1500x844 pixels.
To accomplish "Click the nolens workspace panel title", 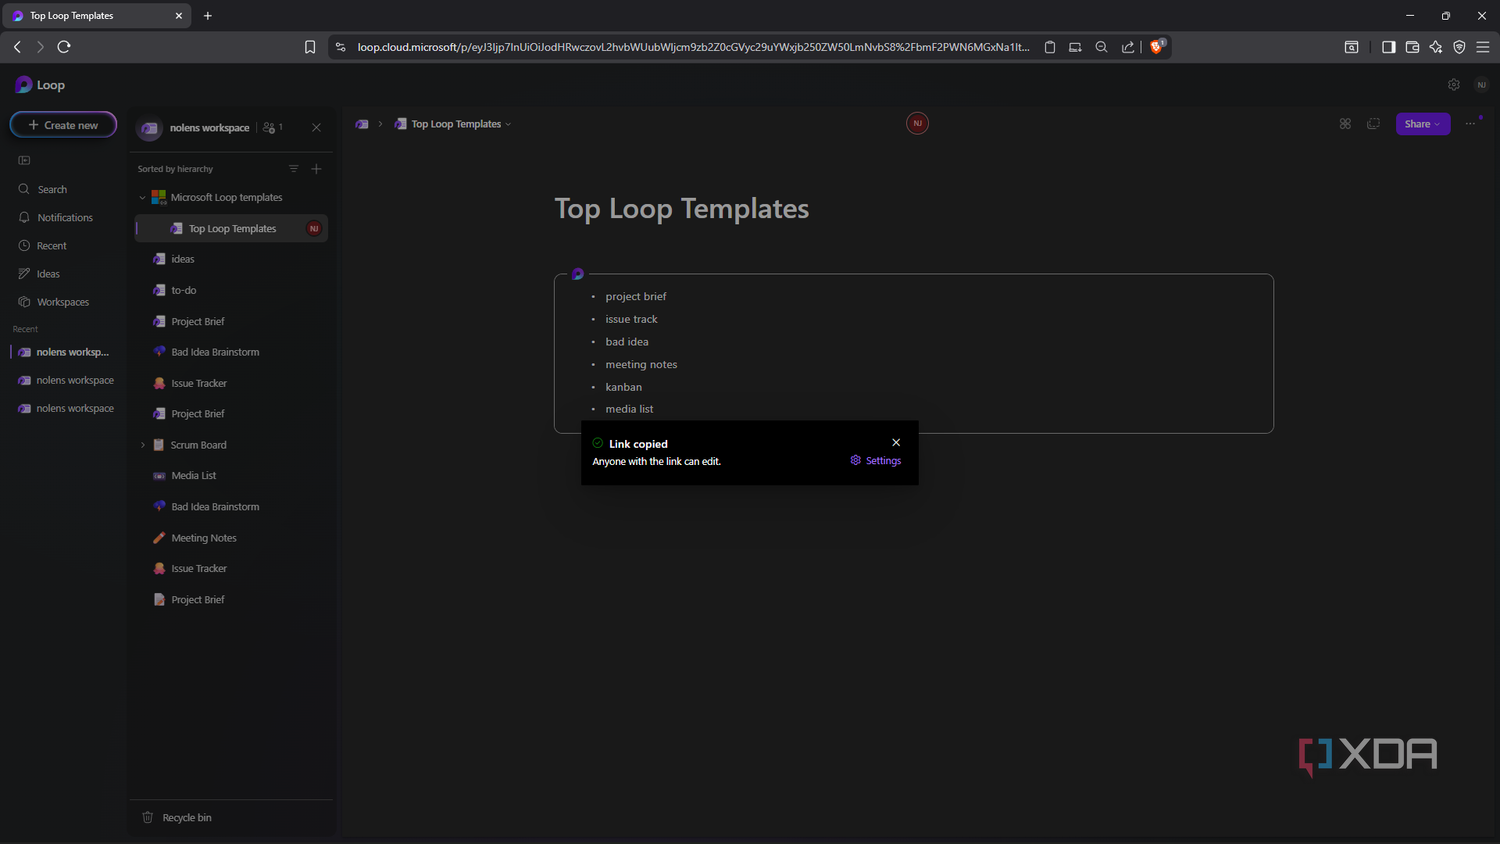I will 209,128.
